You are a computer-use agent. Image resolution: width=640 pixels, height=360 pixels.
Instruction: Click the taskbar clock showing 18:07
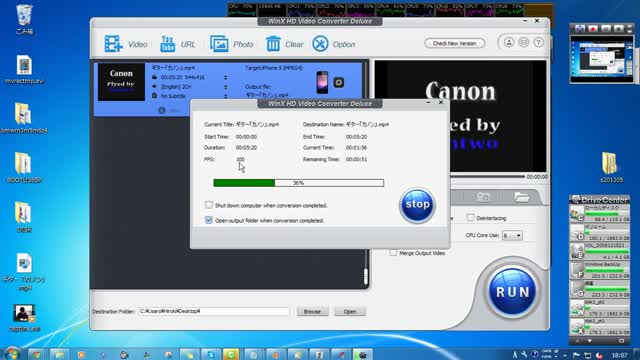pyautogui.click(x=619, y=355)
